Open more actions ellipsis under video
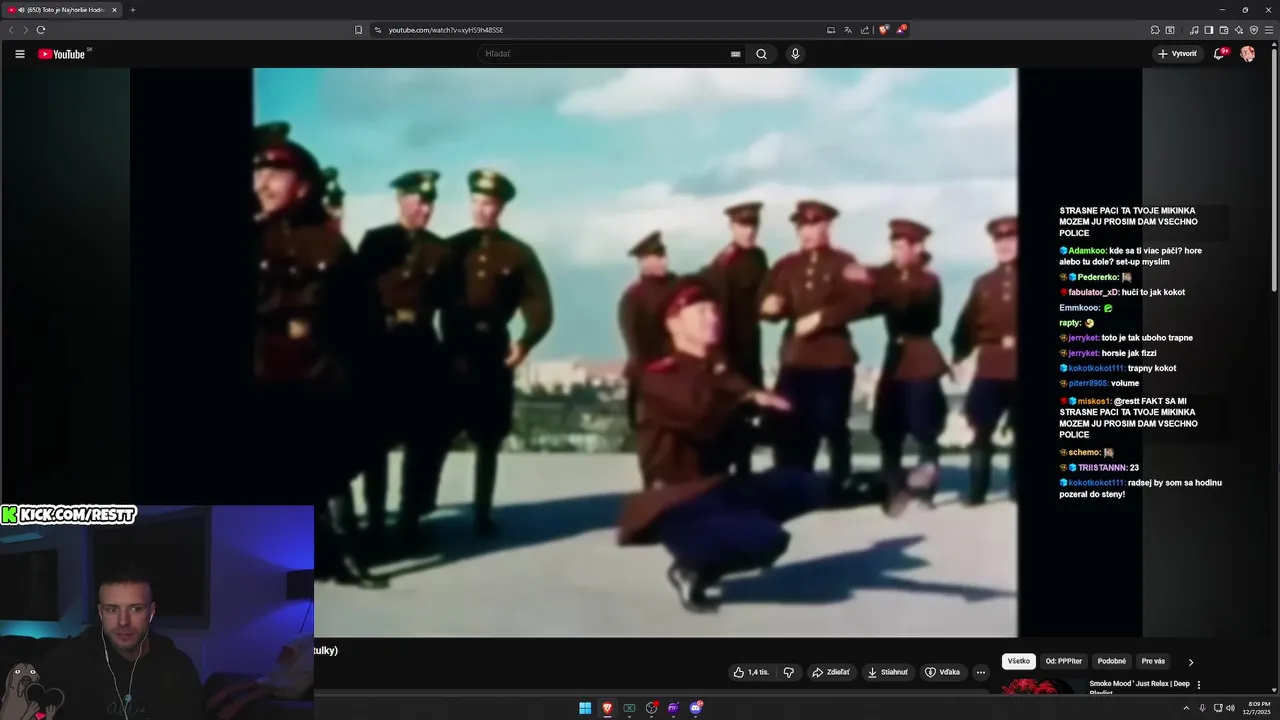 [x=981, y=672]
